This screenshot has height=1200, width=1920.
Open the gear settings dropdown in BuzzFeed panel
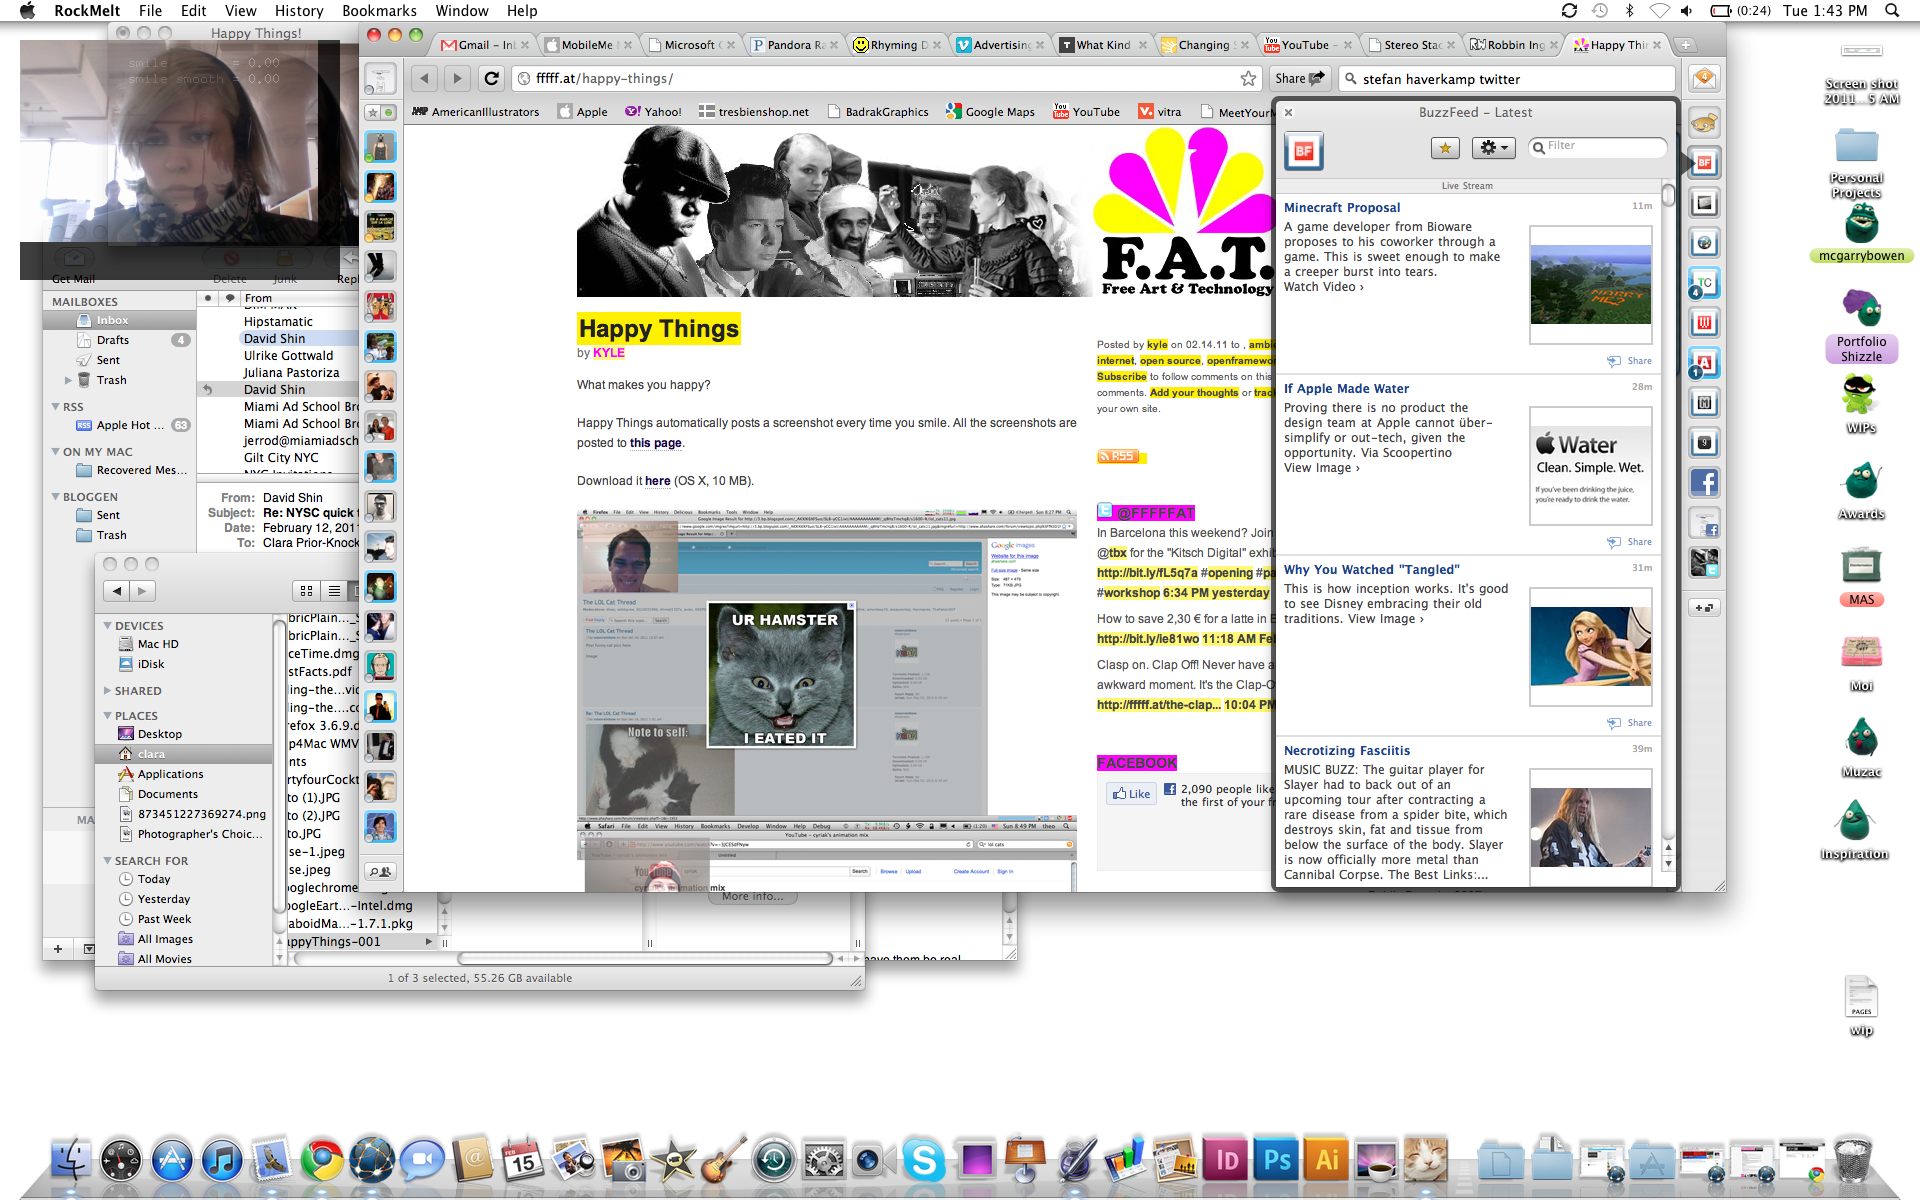pyautogui.click(x=1493, y=148)
